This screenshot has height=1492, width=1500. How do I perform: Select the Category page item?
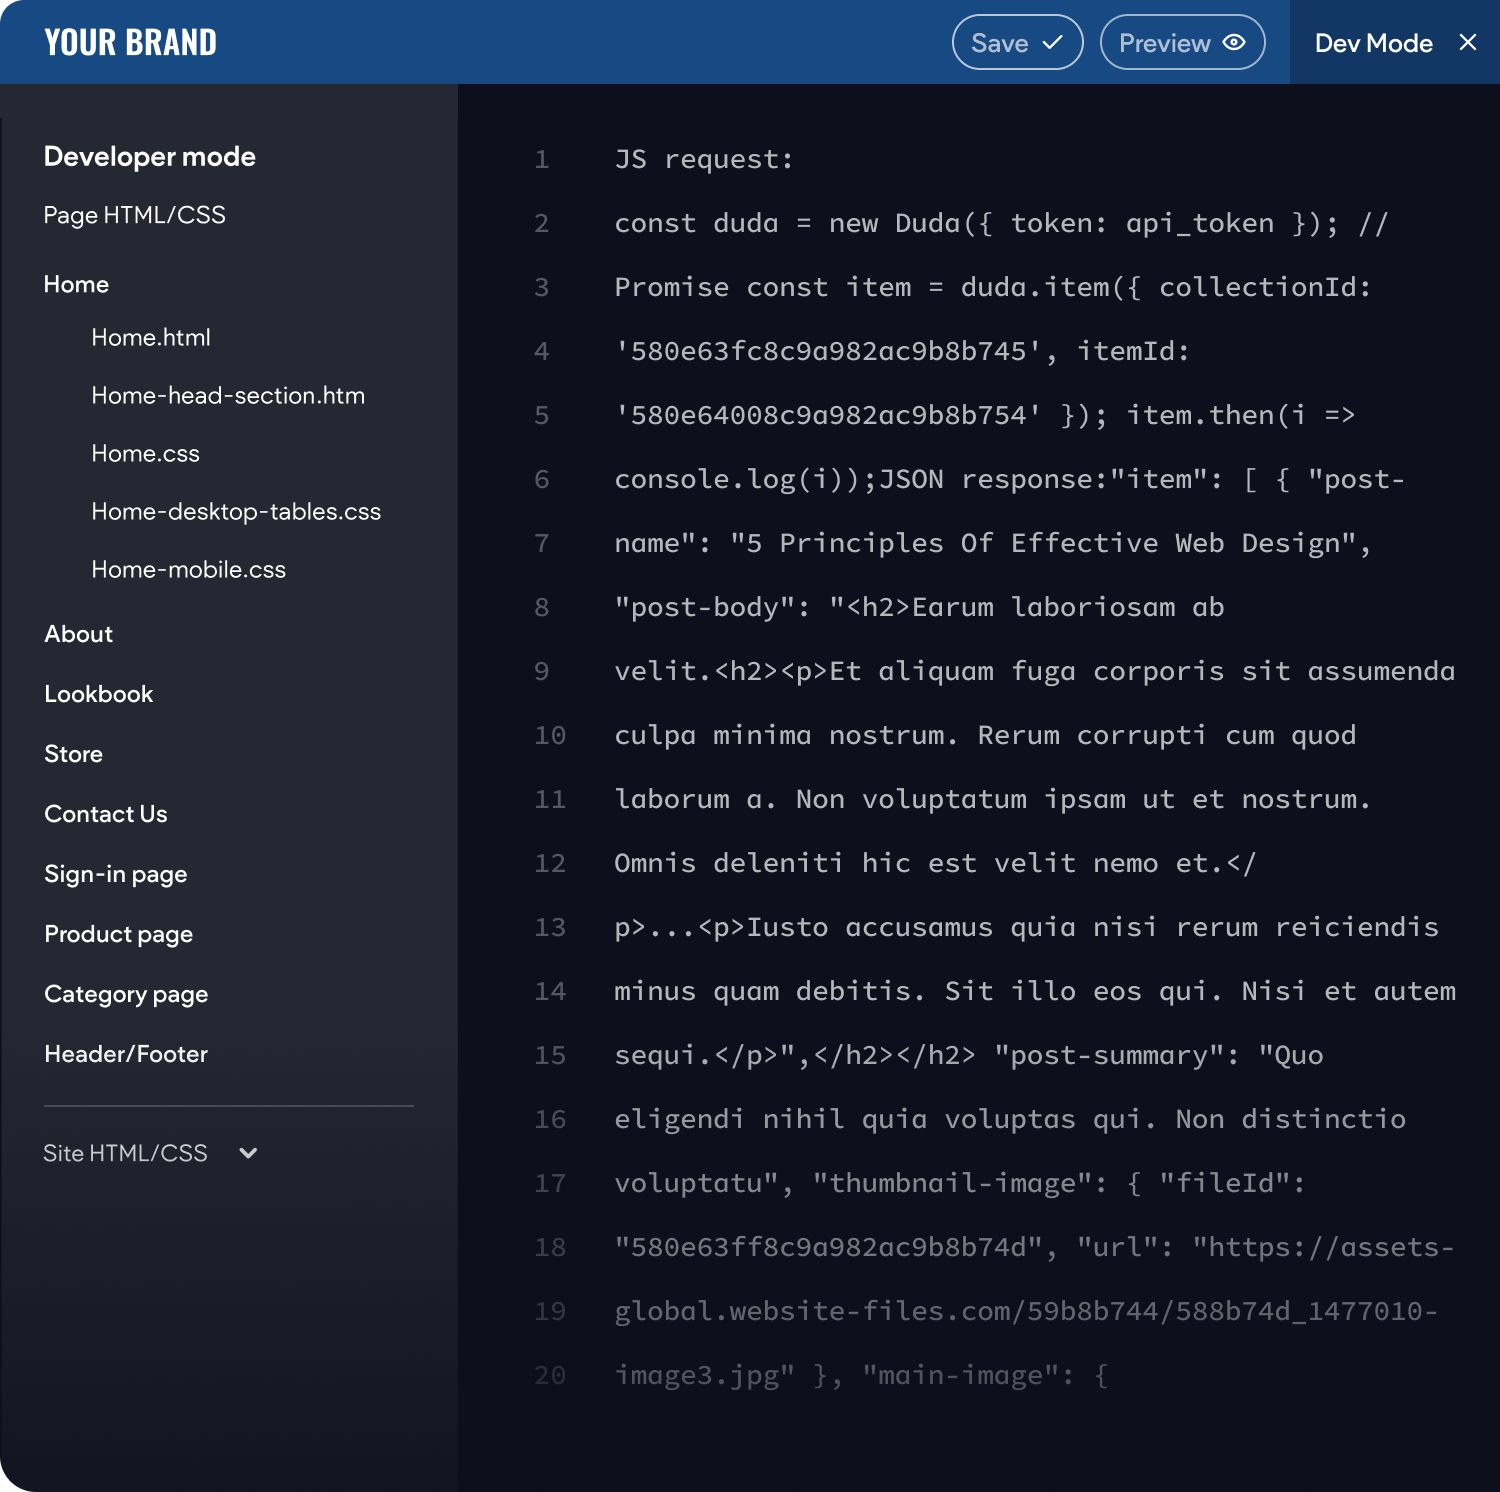pos(126,994)
